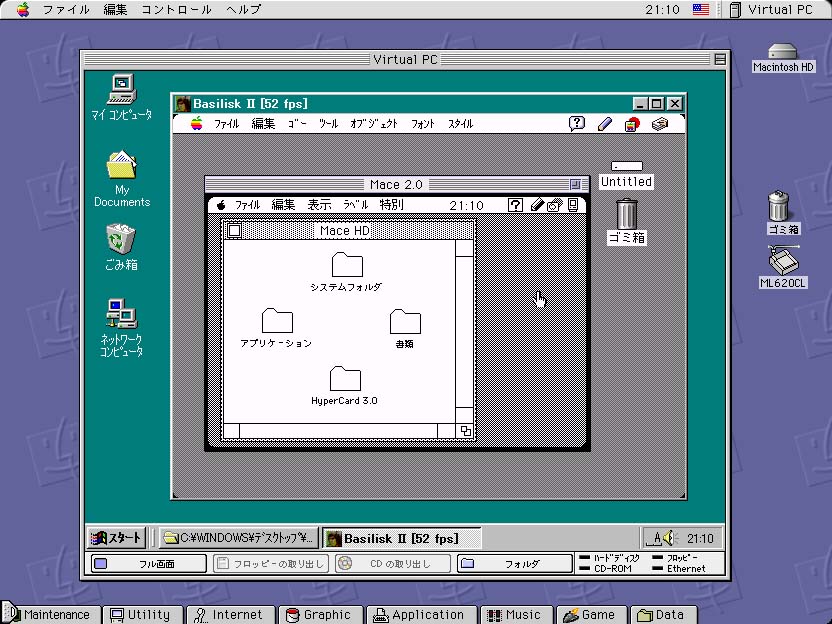Viewport: 832px width, 624px height.
Task: Click the US flag keyboard menu icon
Action: pos(701,10)
